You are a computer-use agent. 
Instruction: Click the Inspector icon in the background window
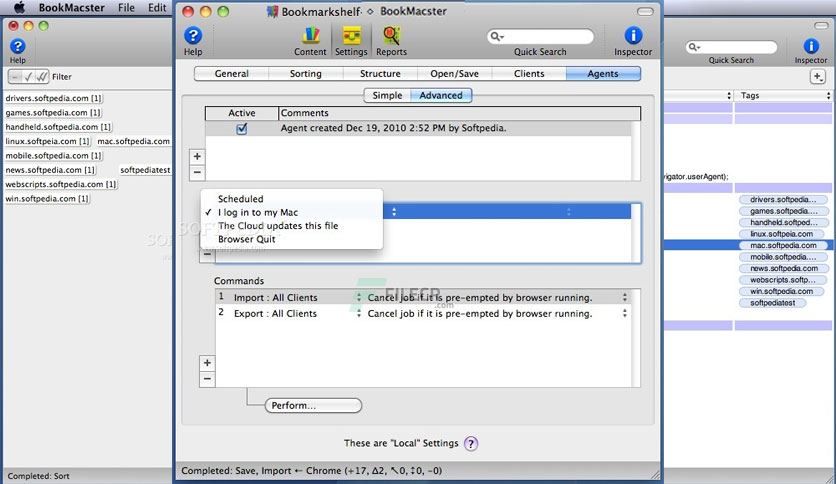[811, 46]
